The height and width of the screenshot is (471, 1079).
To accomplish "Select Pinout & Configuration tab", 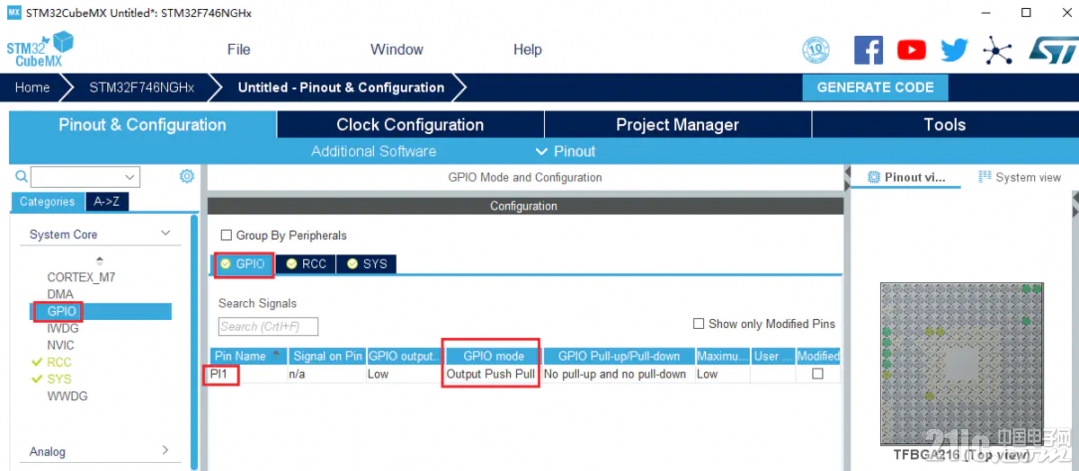I will point(142,125).
